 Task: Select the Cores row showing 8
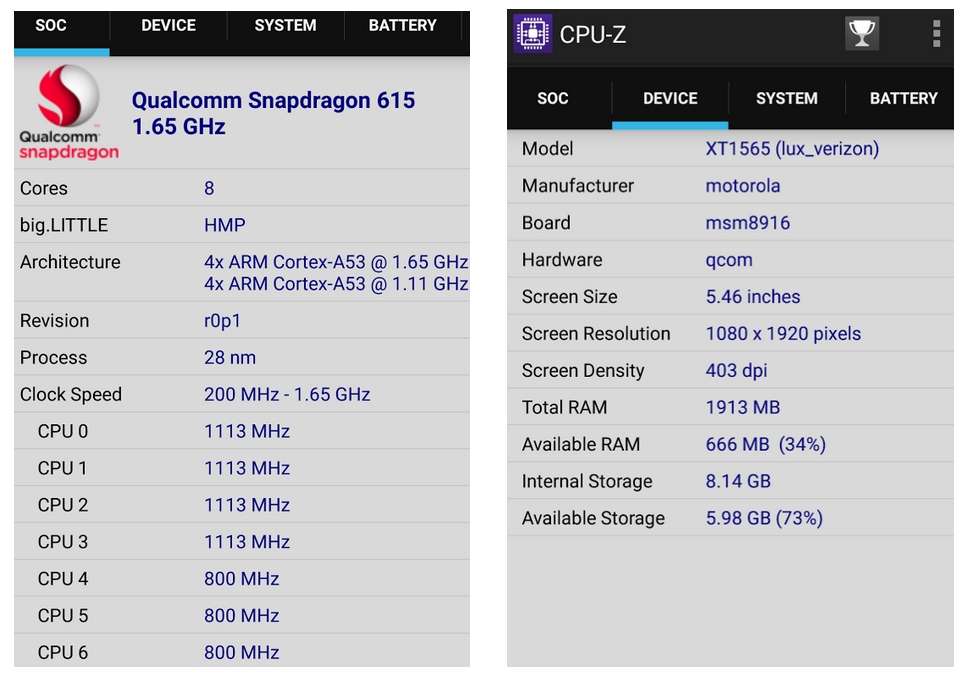coord(242,188)
